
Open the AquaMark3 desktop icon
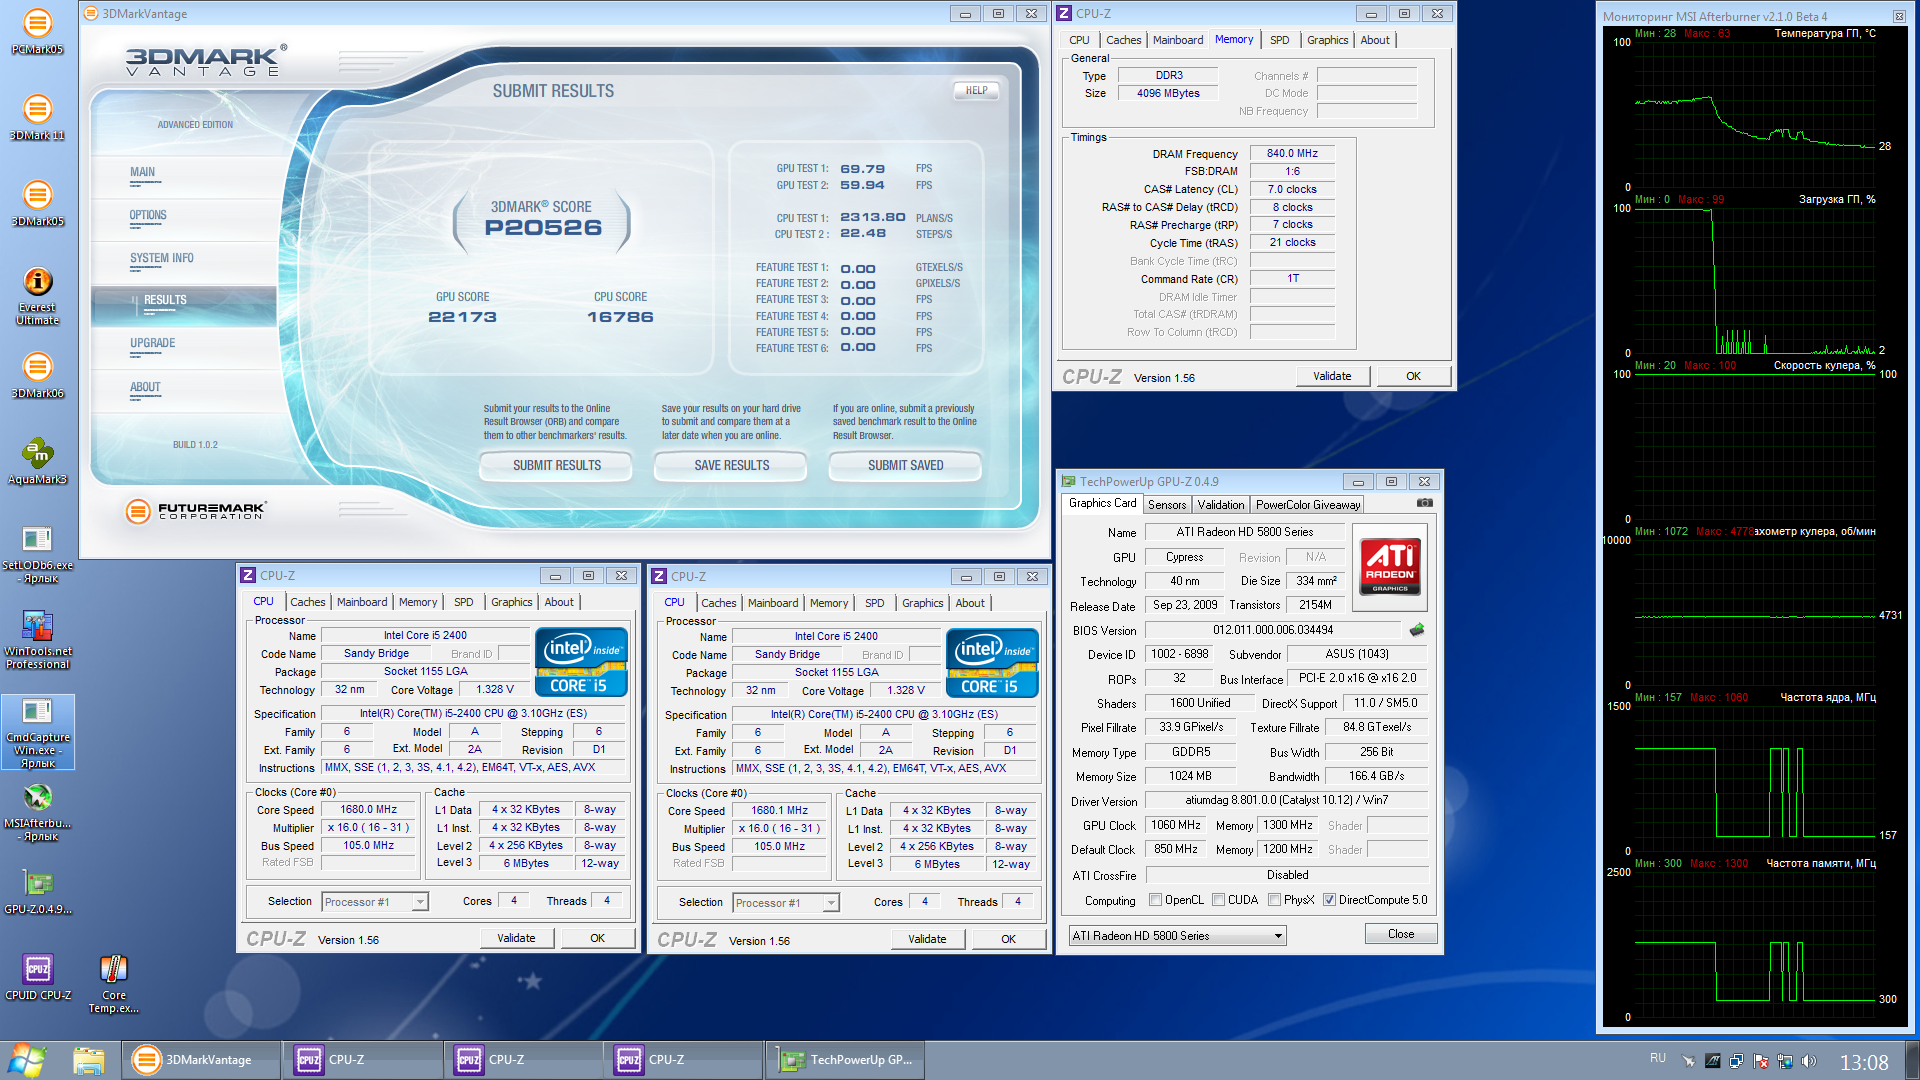pyautogui.click(x=37, y=460)
